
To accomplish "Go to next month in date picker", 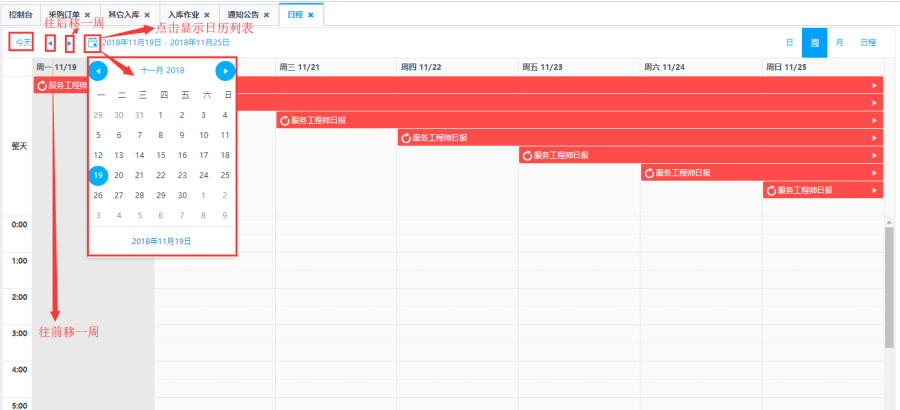I will 225,71.
